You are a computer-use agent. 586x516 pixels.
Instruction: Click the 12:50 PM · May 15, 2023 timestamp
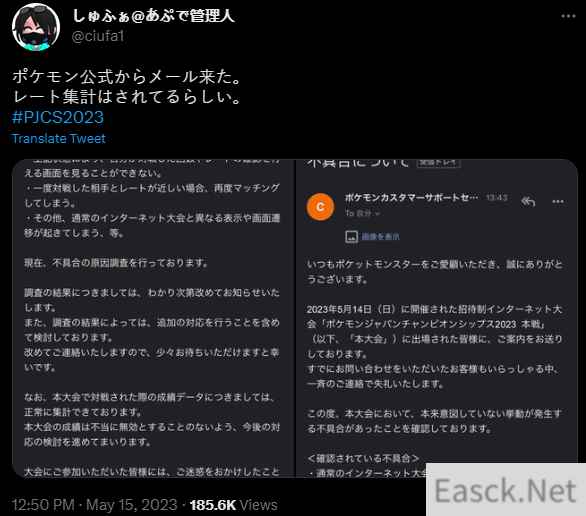[x=95, y=505]
